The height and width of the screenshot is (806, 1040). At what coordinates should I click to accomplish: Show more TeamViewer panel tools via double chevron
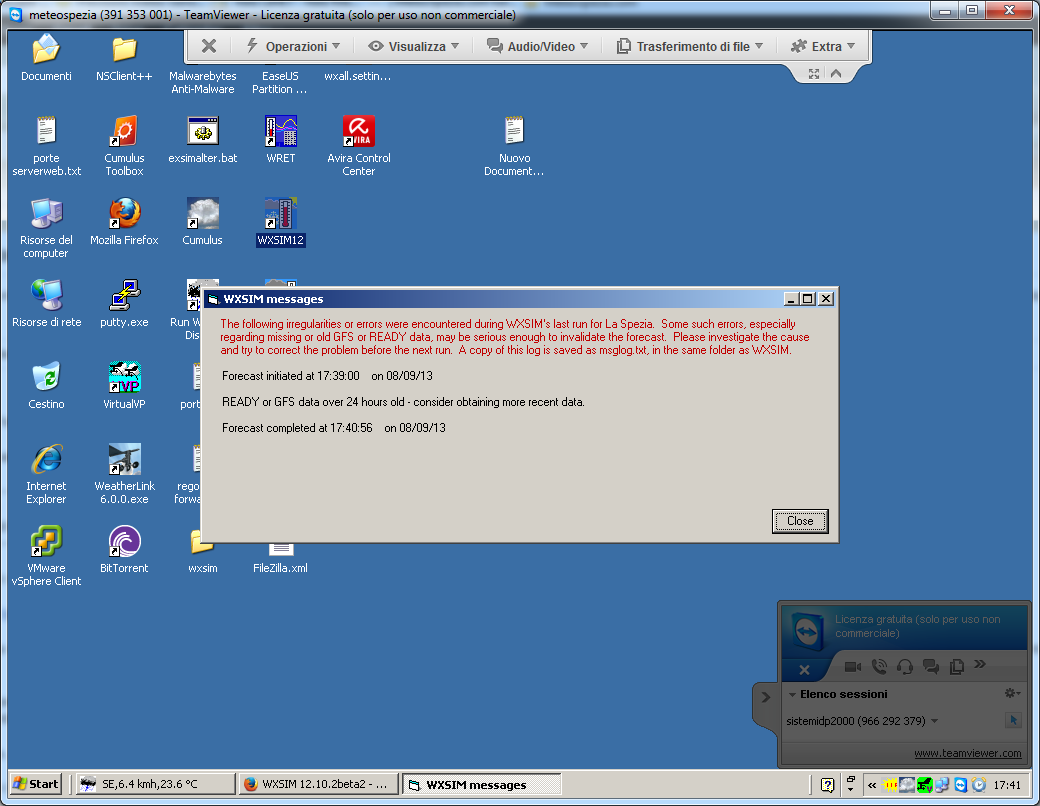tap(980, 664)
